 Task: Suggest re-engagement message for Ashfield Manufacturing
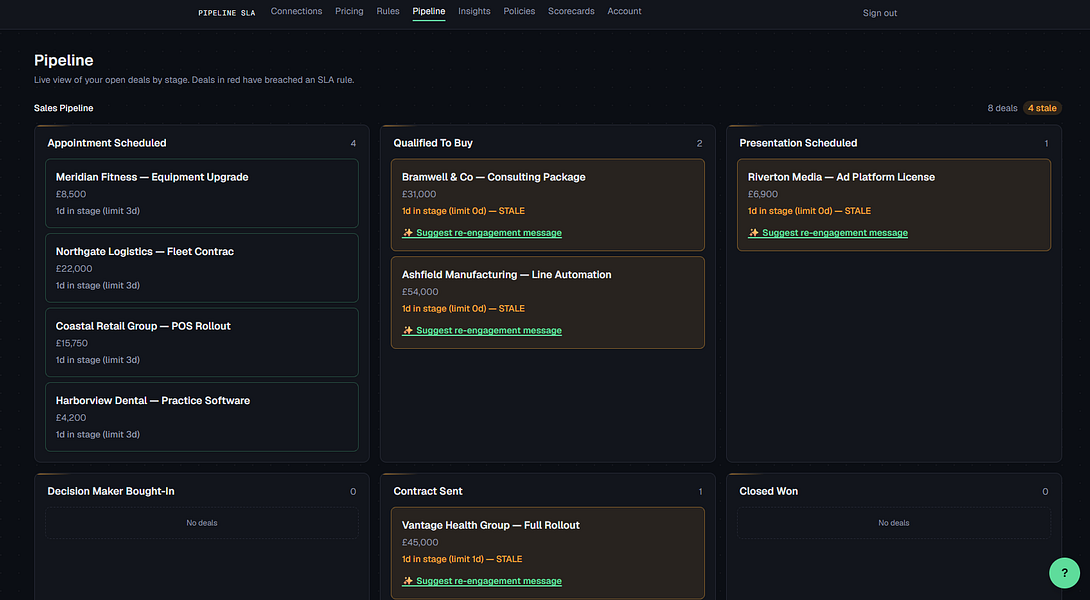[482, 330]
